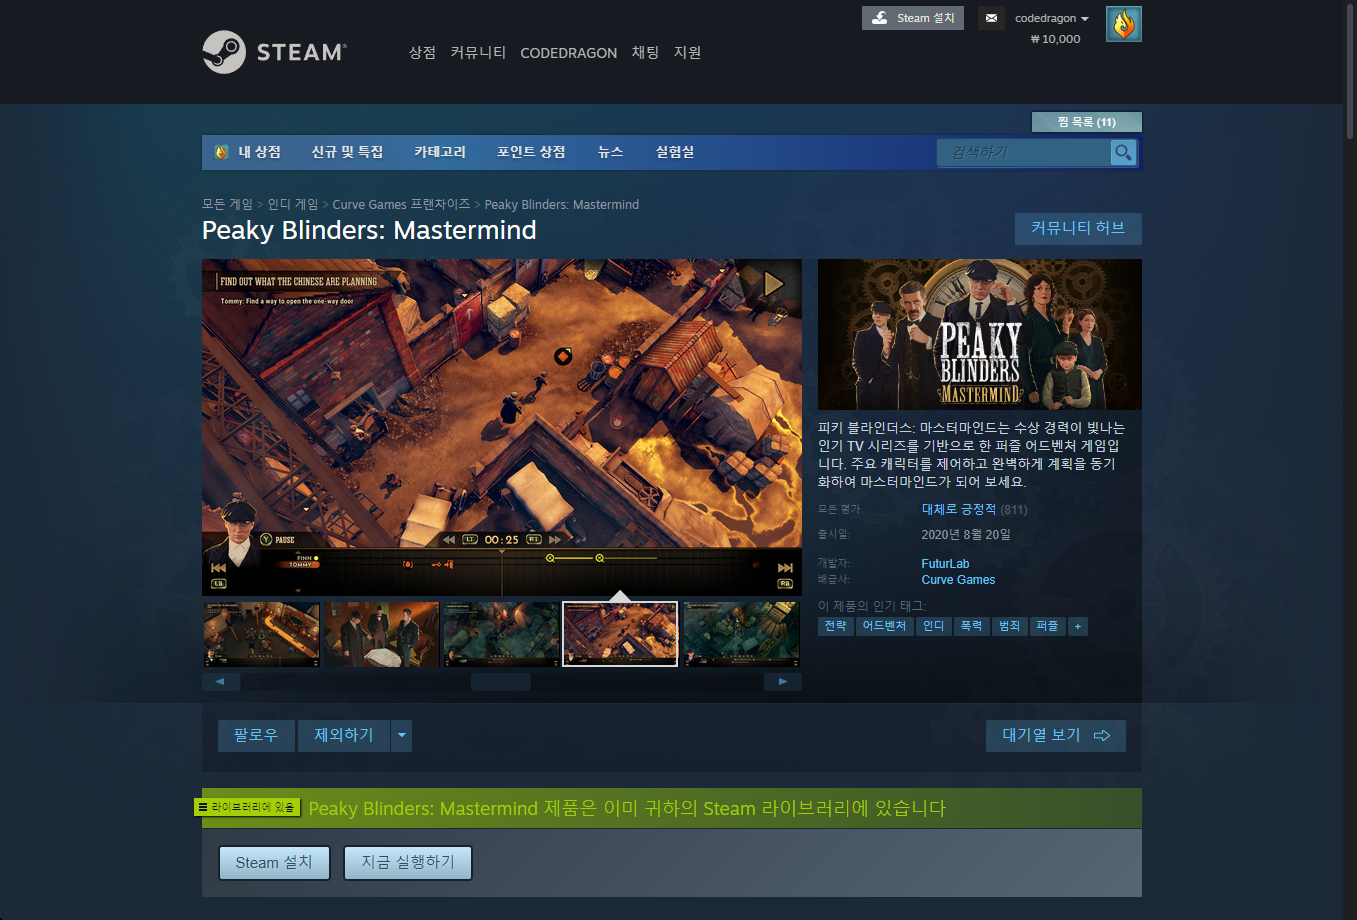Click the 어드벤처 tag
This screenshot has height=920, width=1357.
885,626
